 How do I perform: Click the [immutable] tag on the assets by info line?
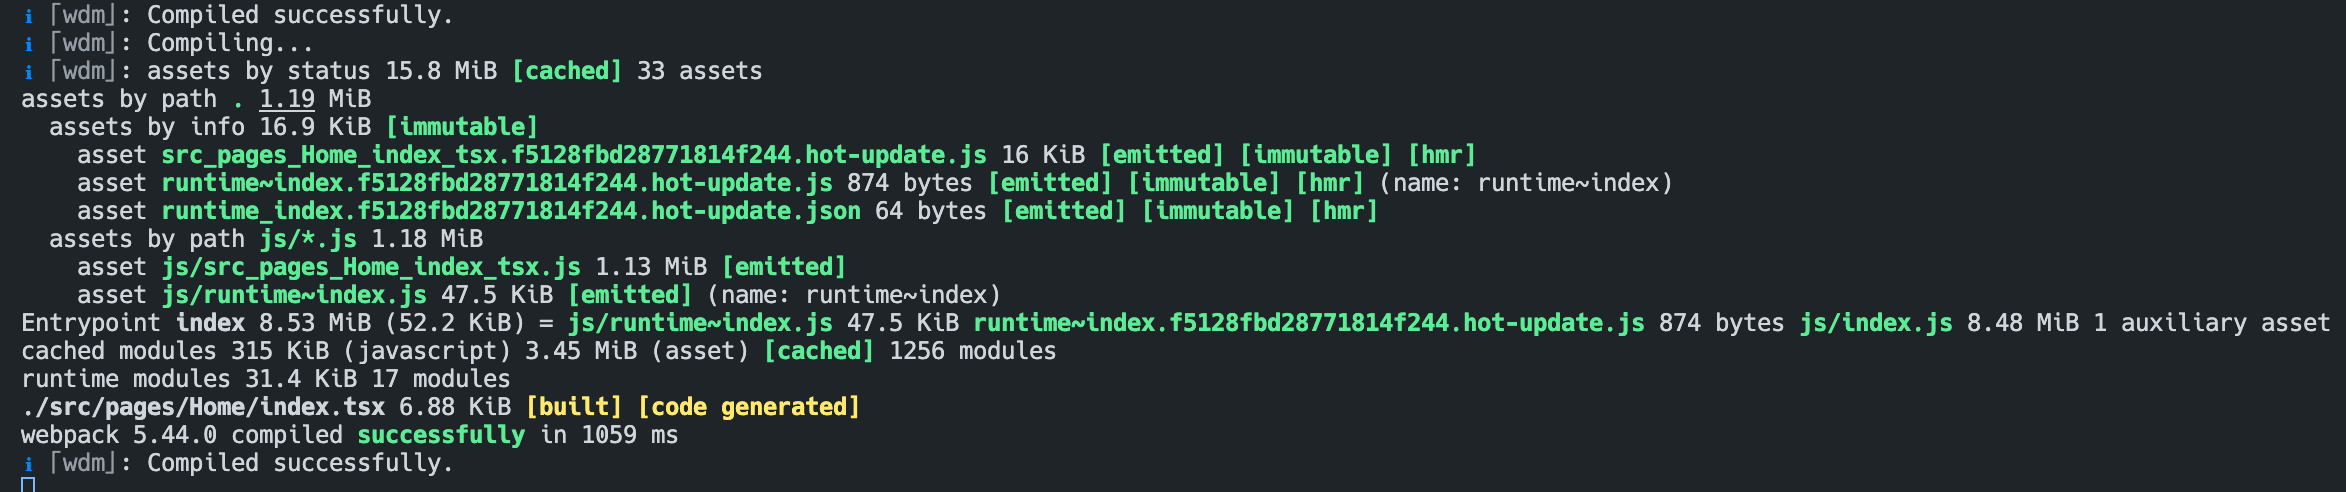(x=462, y=127)
